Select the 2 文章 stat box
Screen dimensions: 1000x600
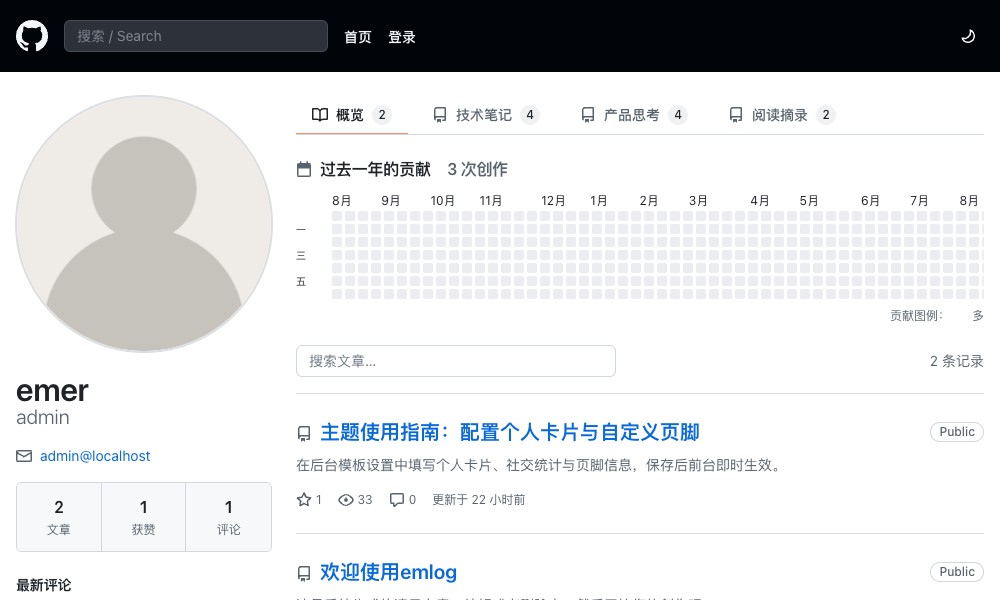59,517
